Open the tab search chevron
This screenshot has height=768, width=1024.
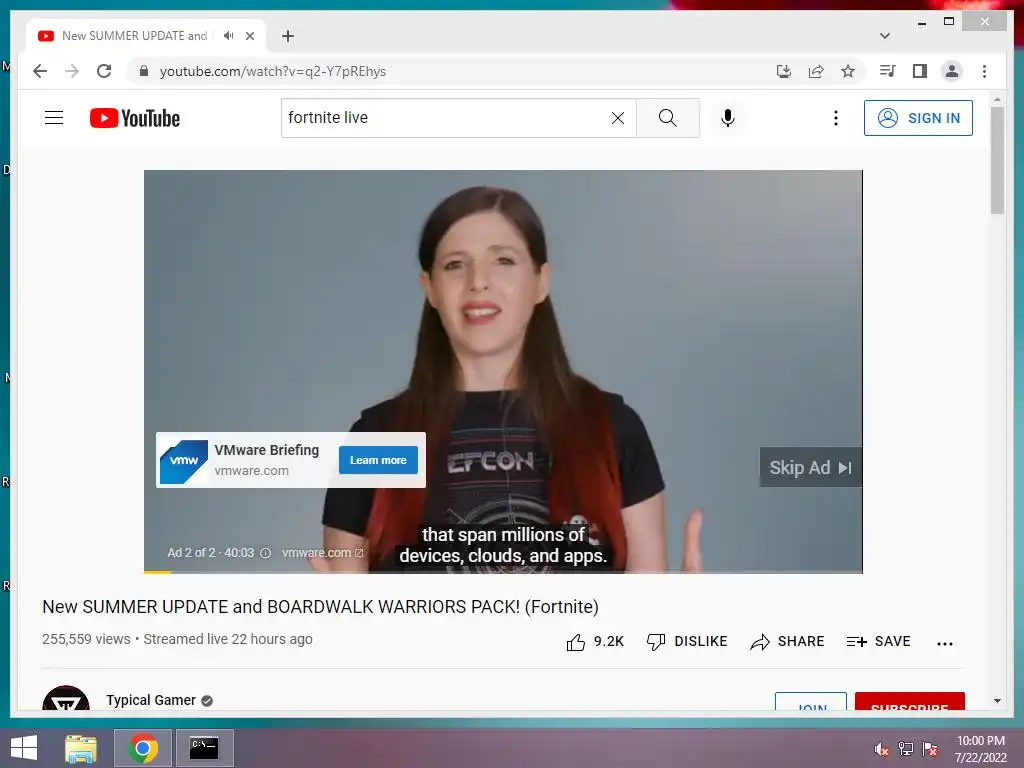click(x=885, y=36)
